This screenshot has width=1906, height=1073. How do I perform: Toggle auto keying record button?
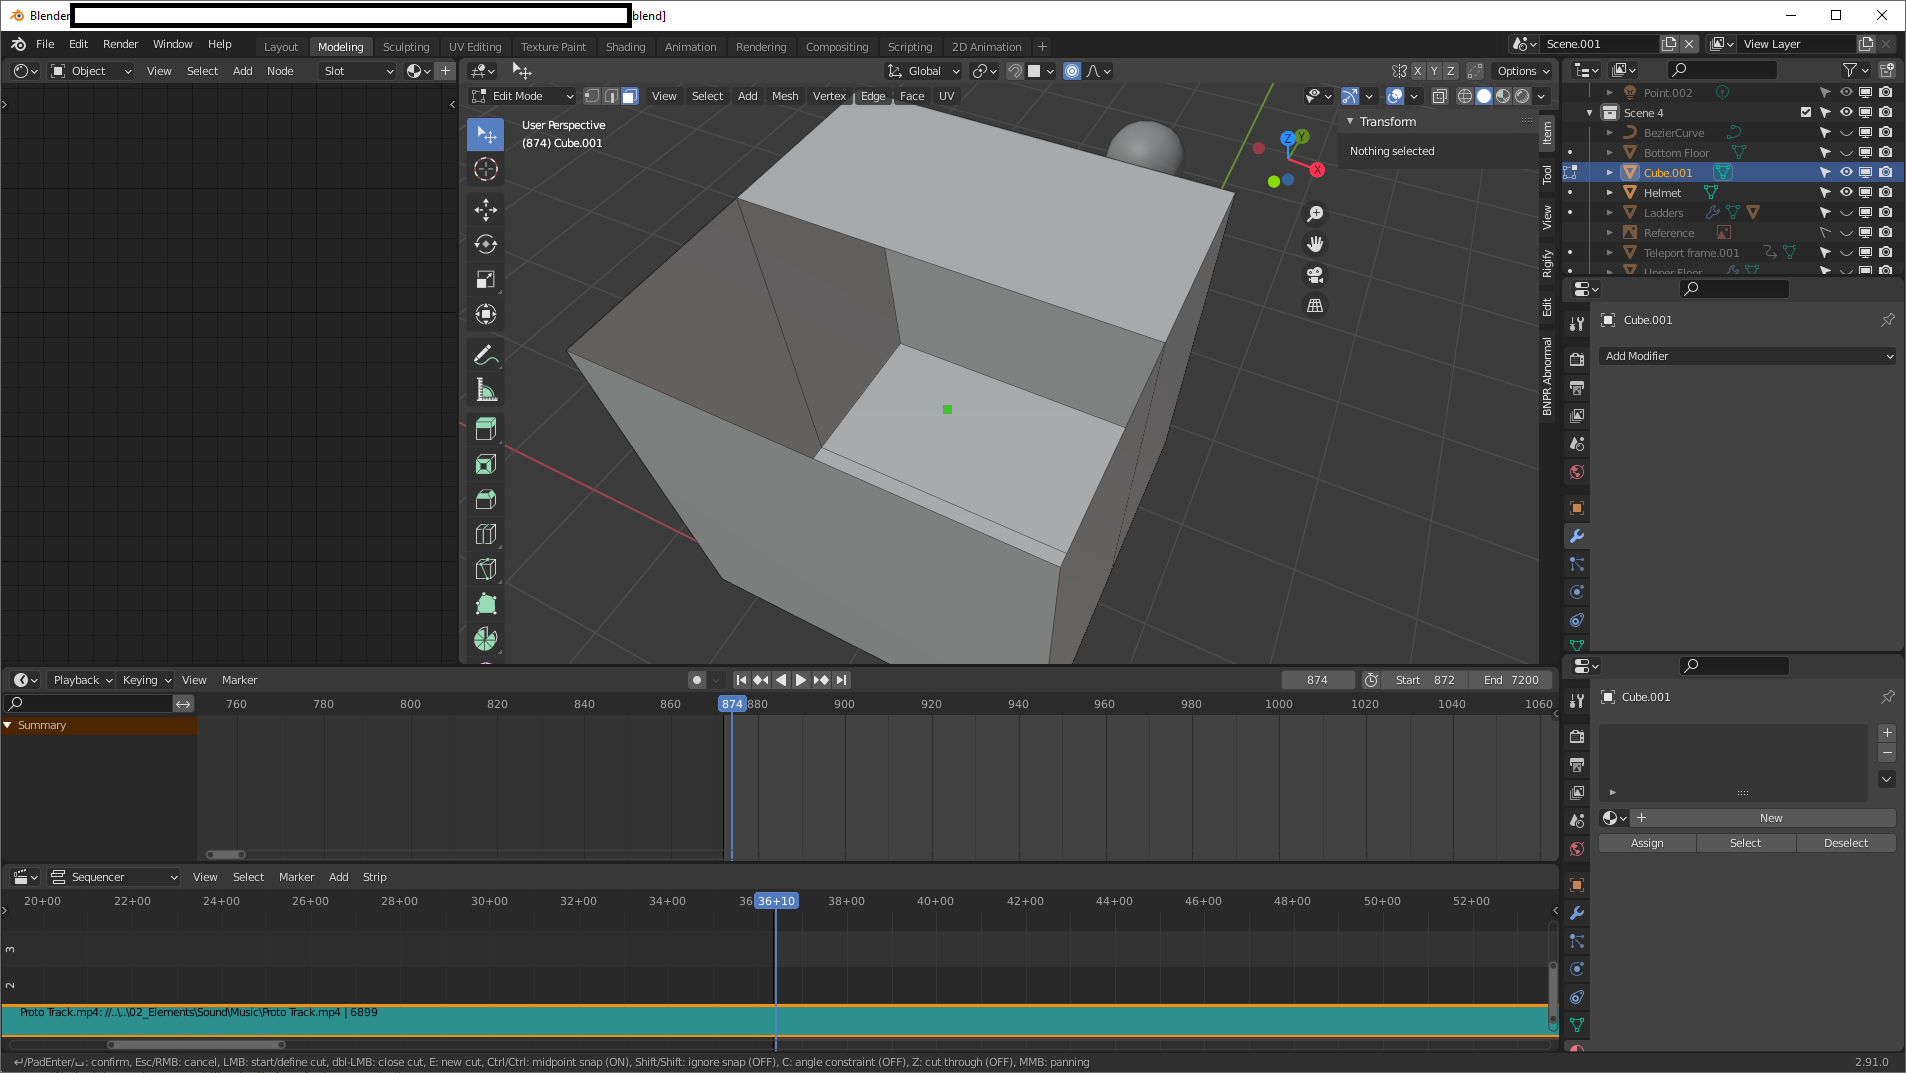click(697, 680)
